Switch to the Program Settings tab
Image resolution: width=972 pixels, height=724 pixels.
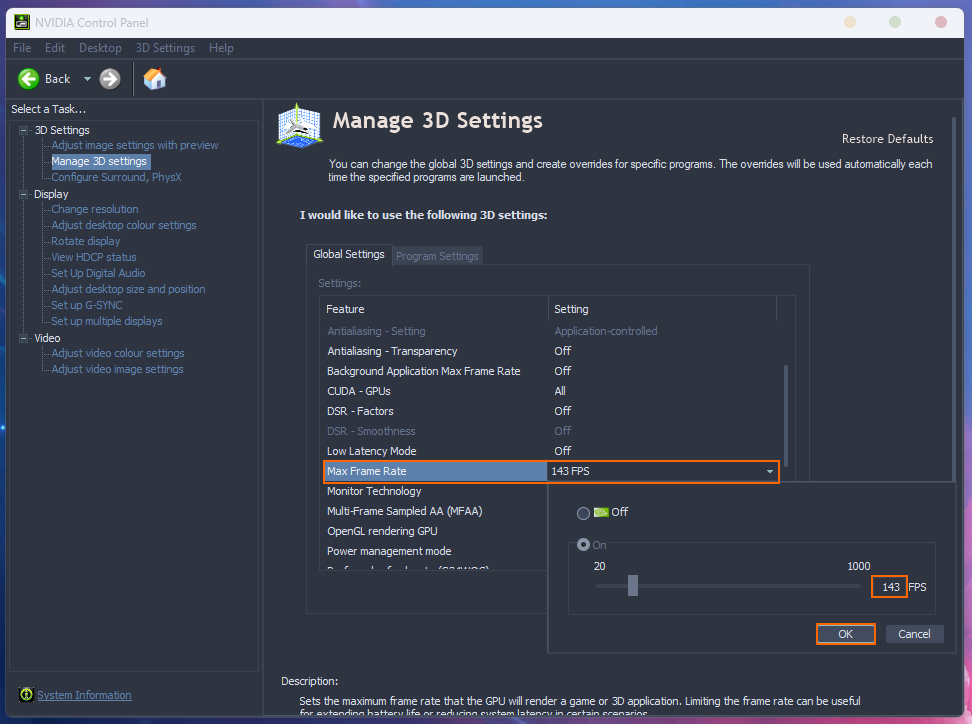pyautogui.click(x=437, y=256)
